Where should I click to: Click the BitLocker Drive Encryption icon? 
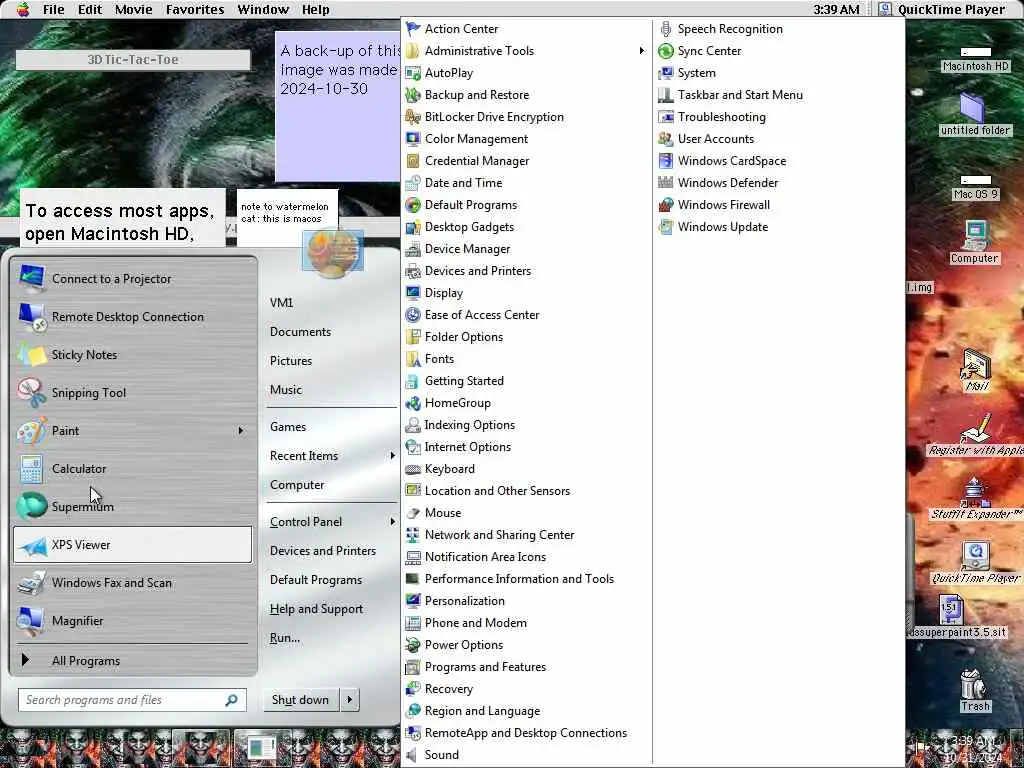(x=413, y=117)
